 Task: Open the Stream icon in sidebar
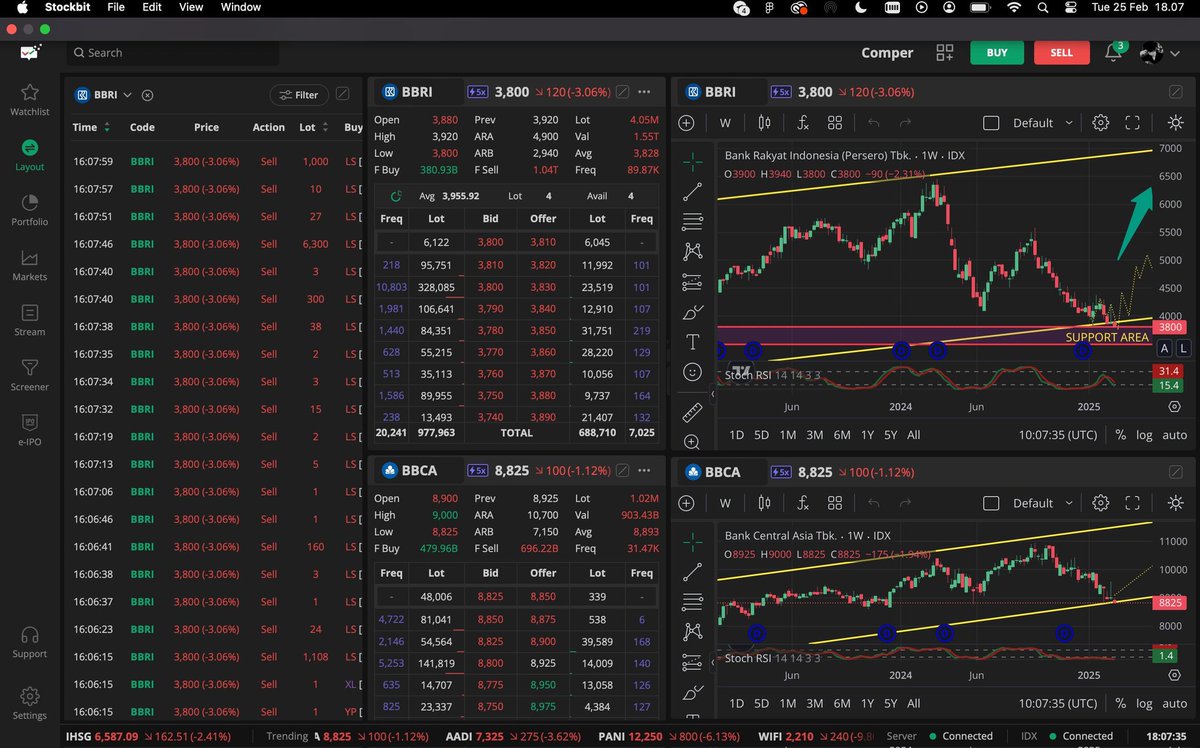[30, 313]
